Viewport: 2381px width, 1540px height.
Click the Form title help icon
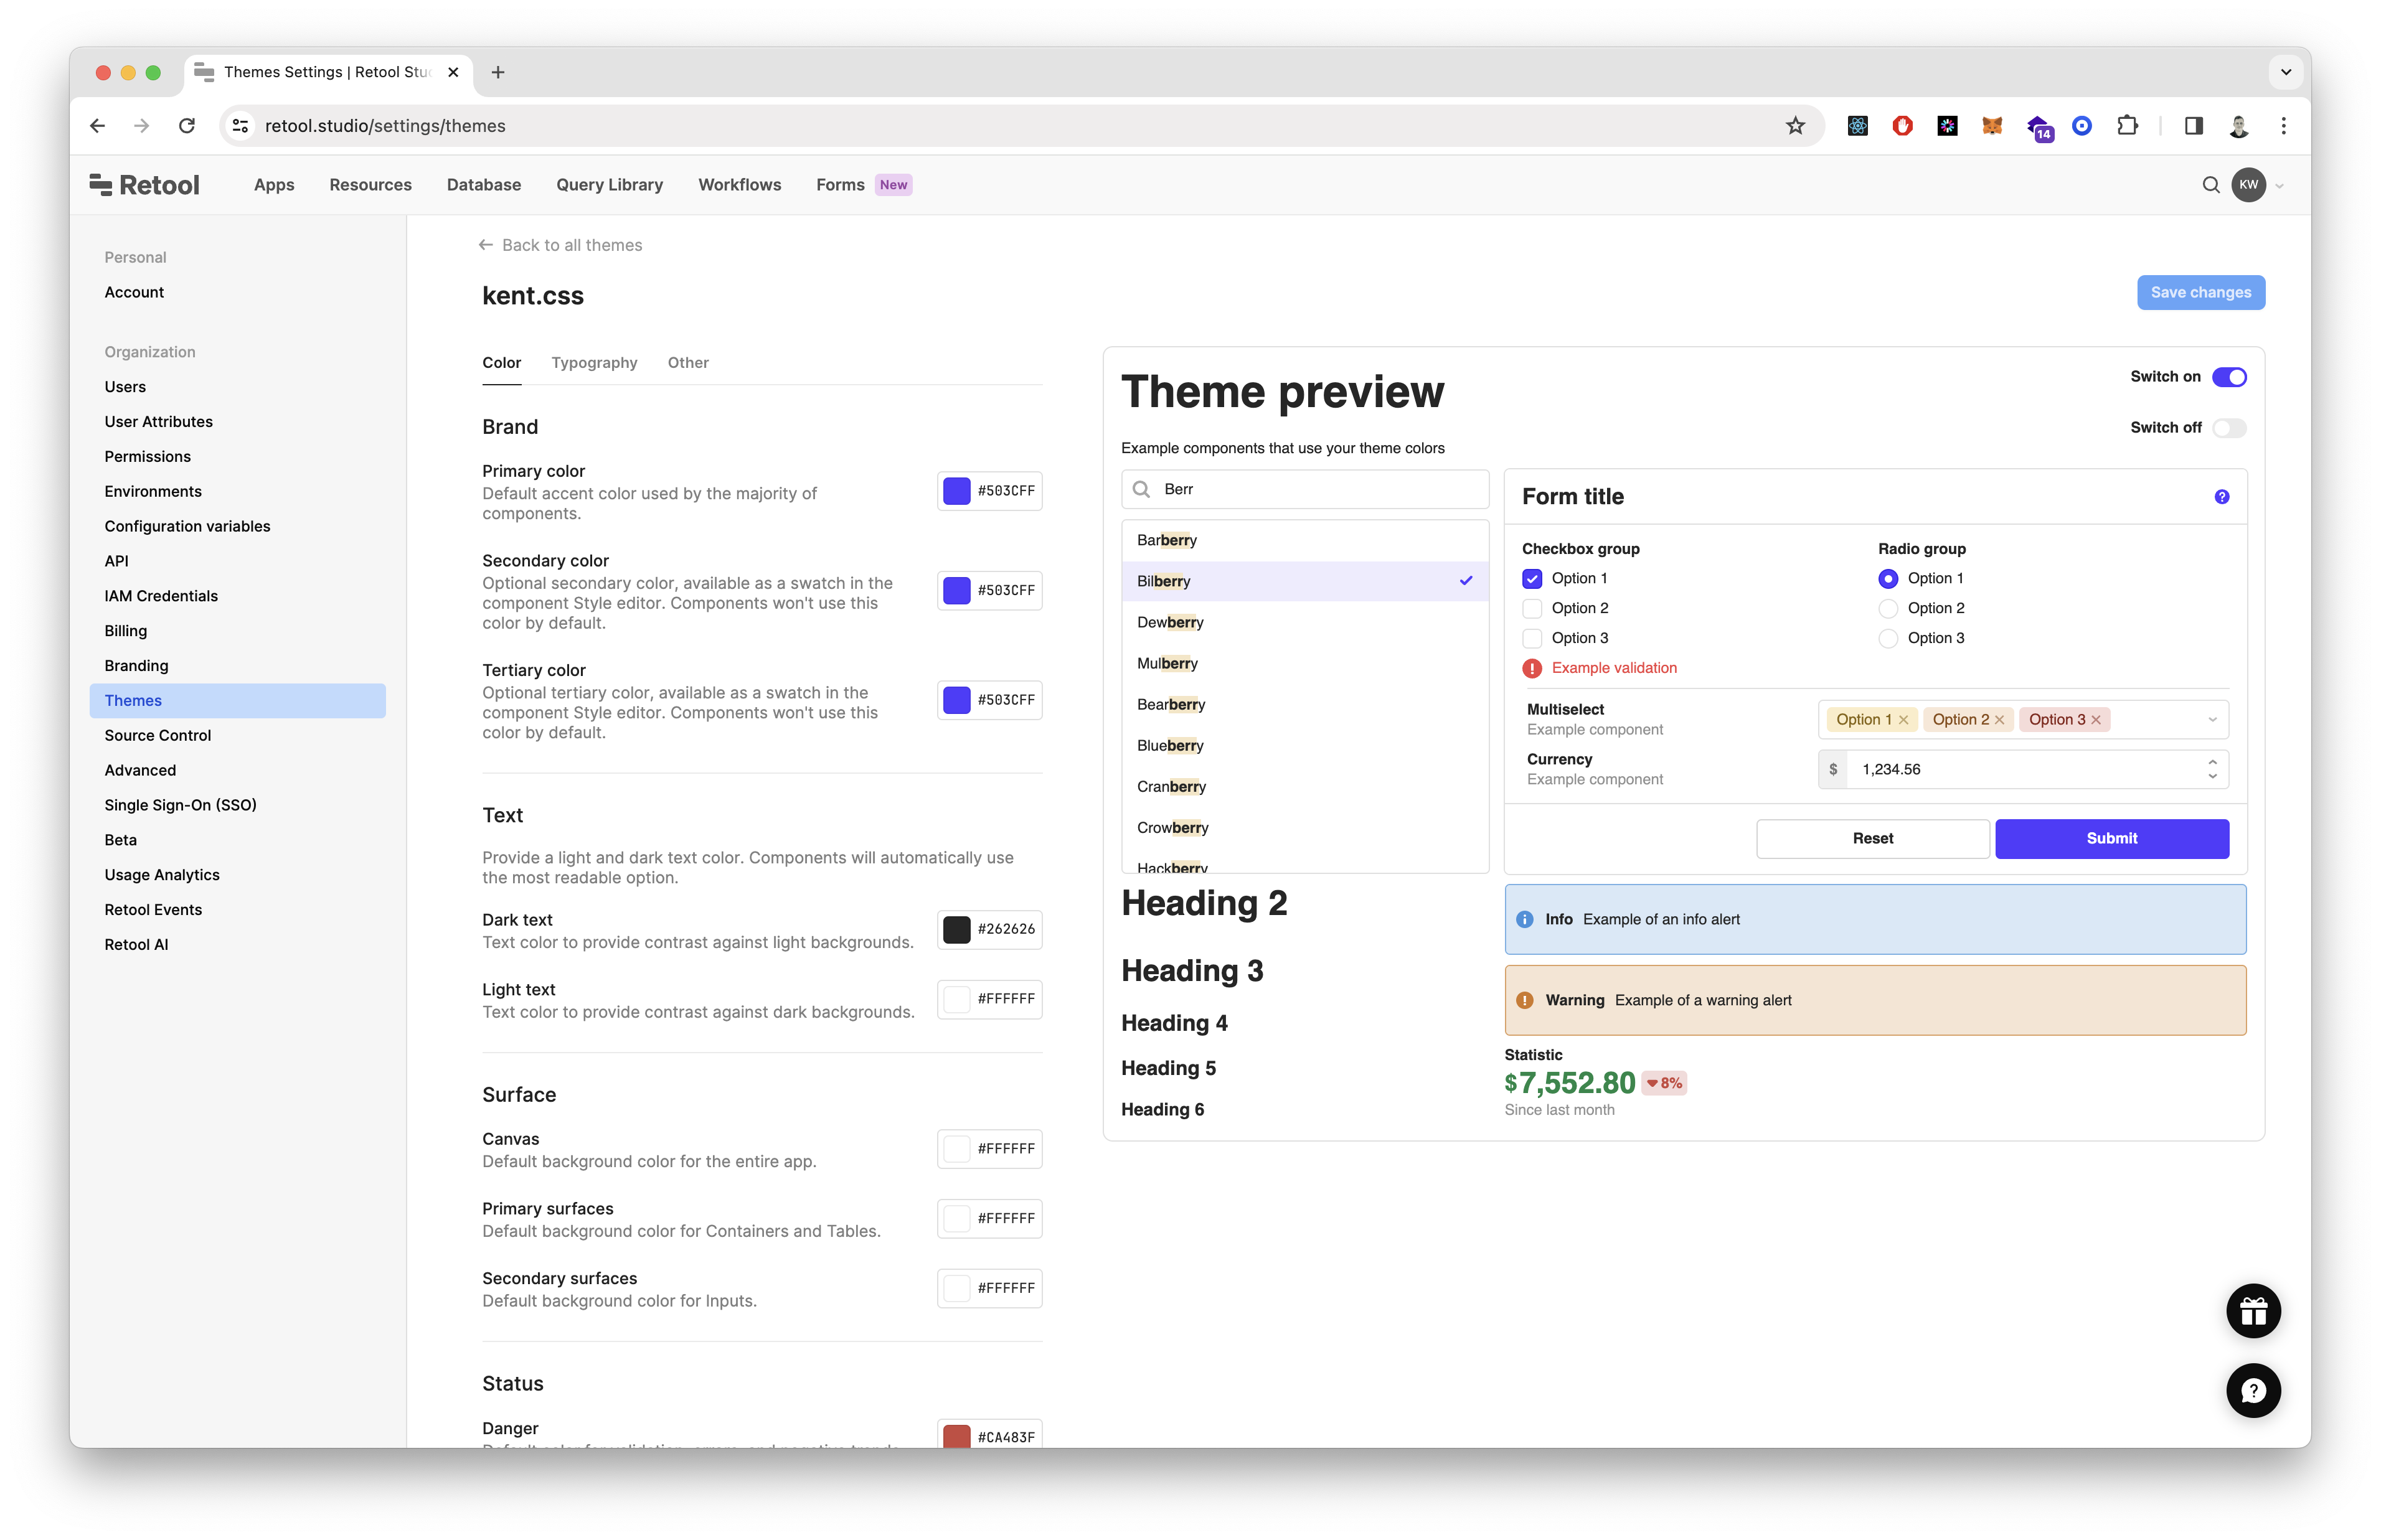(x=2221, y=497)
